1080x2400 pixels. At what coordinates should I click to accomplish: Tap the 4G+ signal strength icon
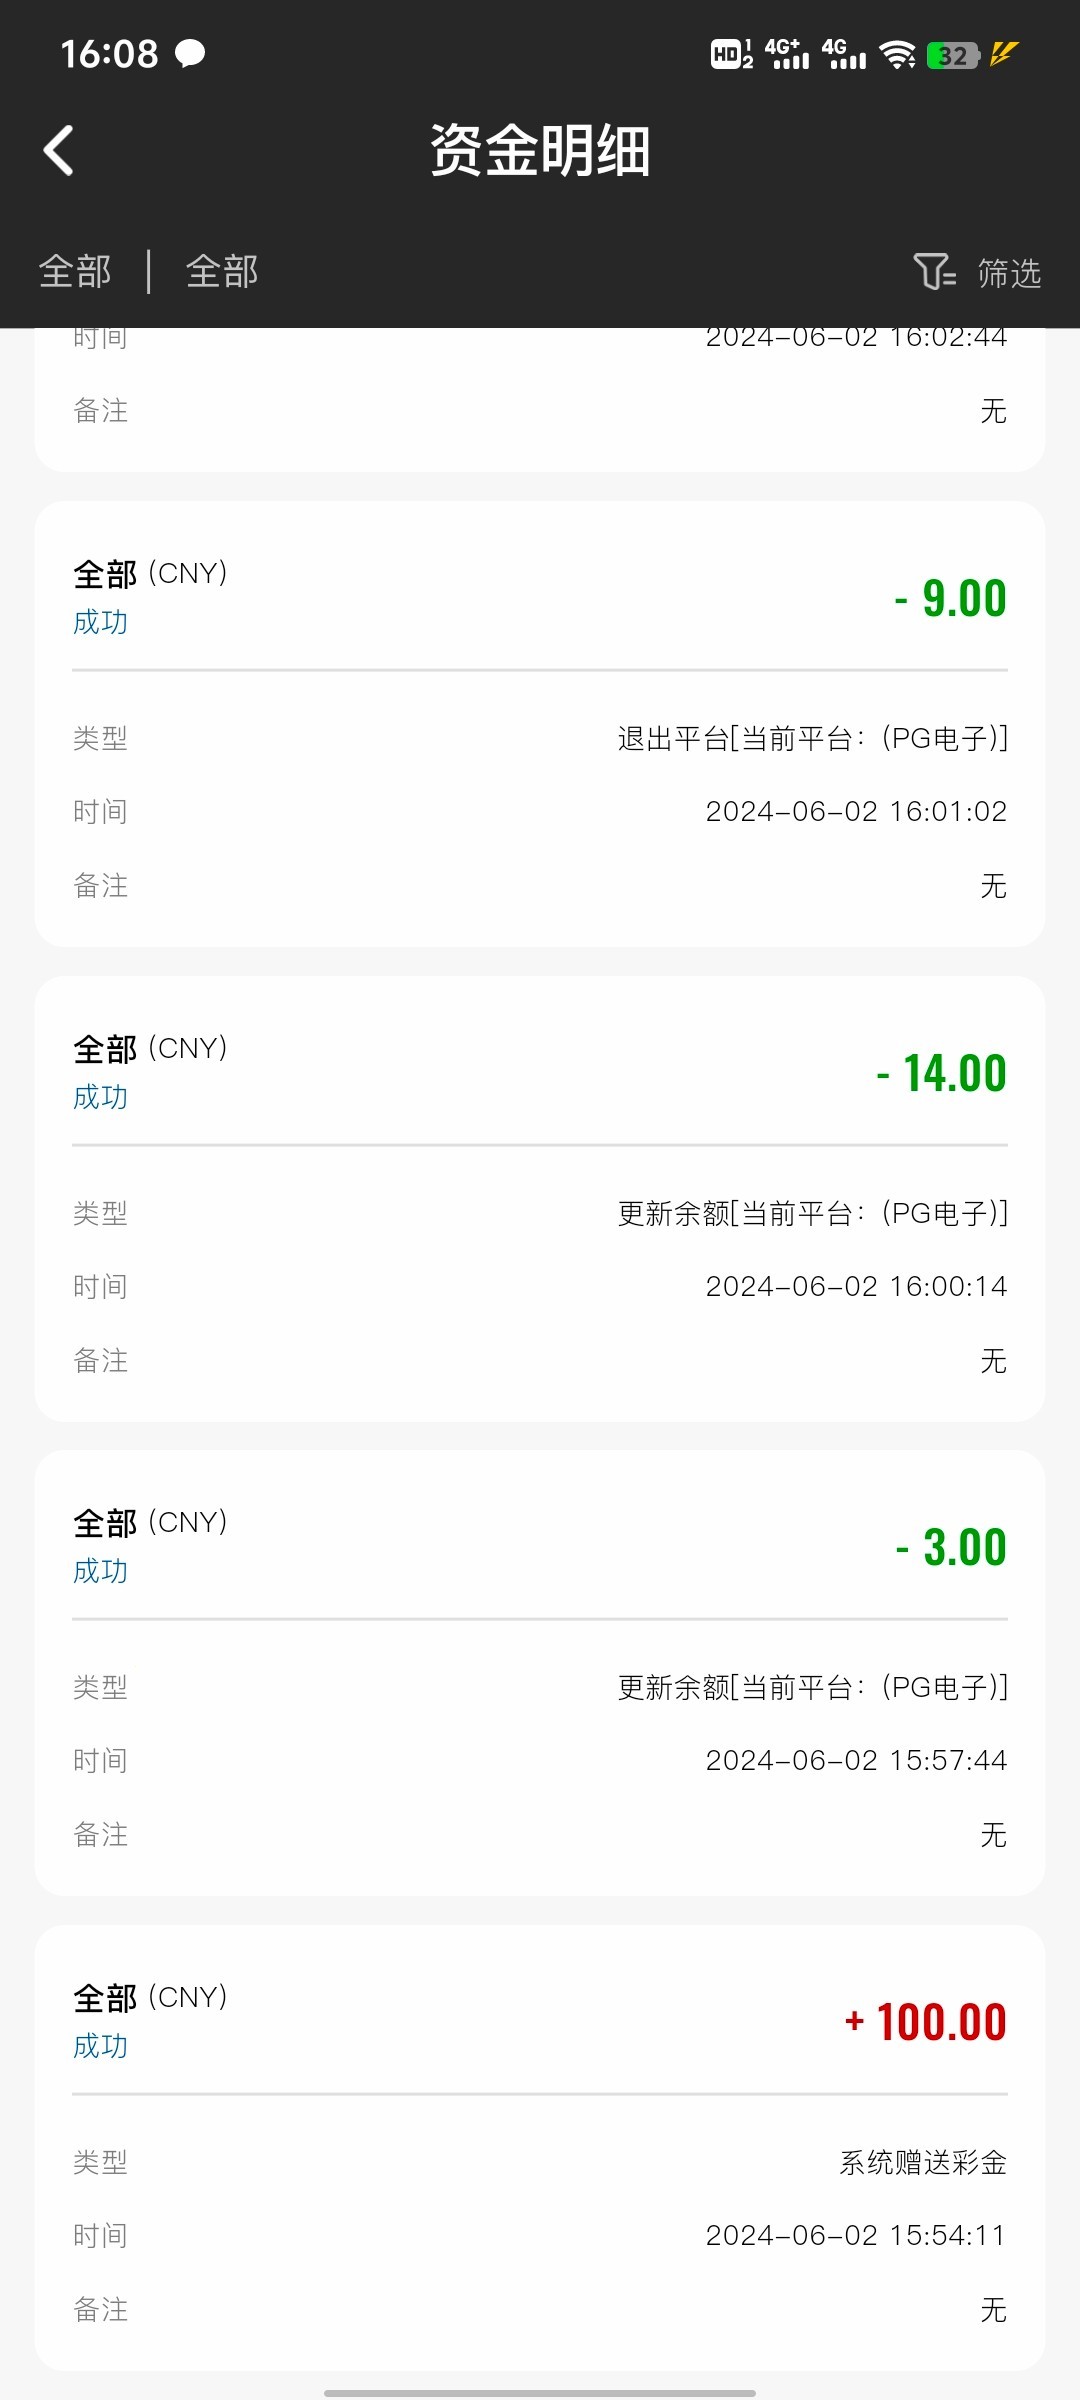pos(786,54)
